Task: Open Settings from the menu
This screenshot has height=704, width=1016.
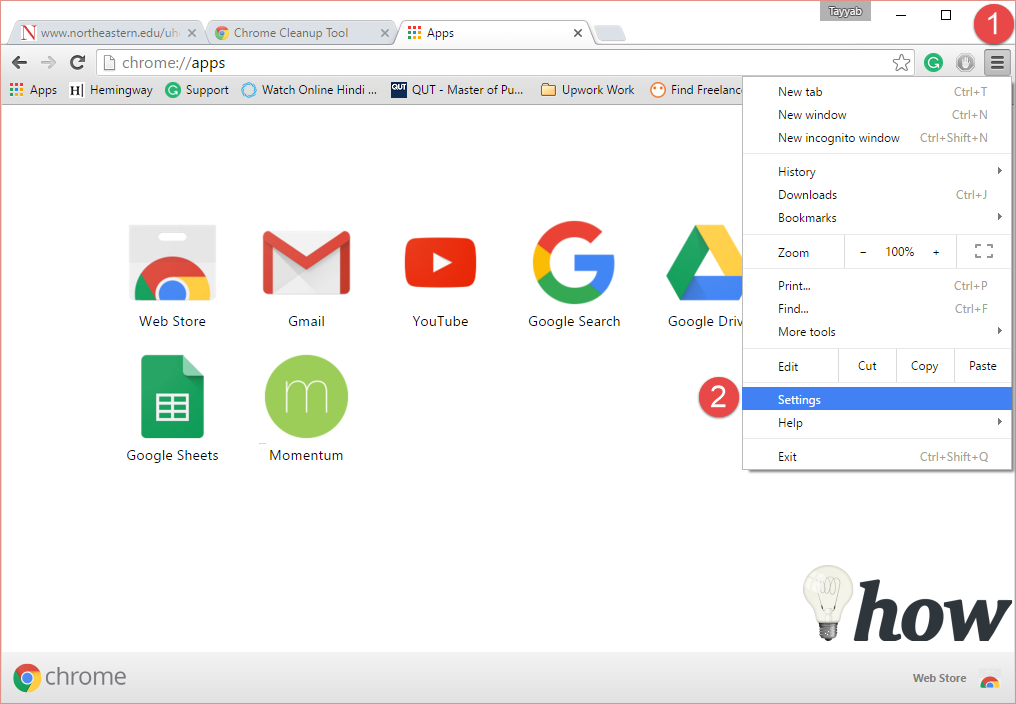Action: tap(877, 399)
